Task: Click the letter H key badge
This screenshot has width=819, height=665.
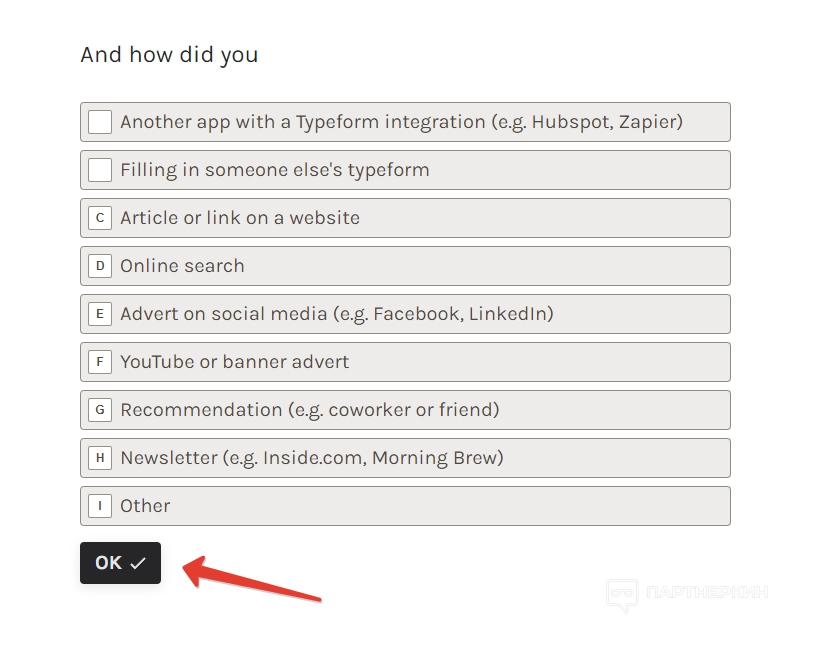Action: point(100,458)
